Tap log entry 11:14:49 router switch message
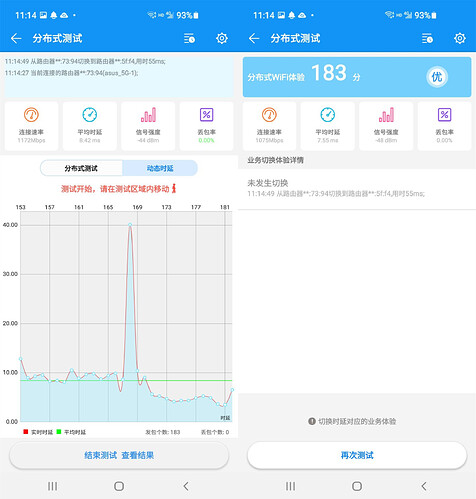This screenshot has width=476, height=499. coord(85,61)
